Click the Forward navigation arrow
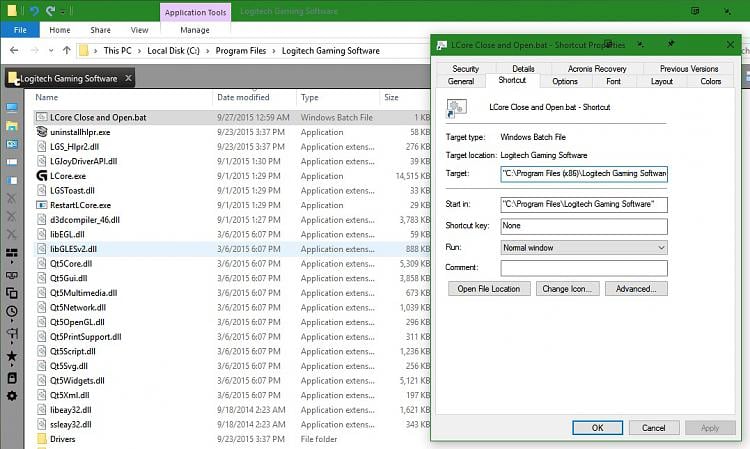This screenshot has height=449, width=750. click(x=34, y=50)
